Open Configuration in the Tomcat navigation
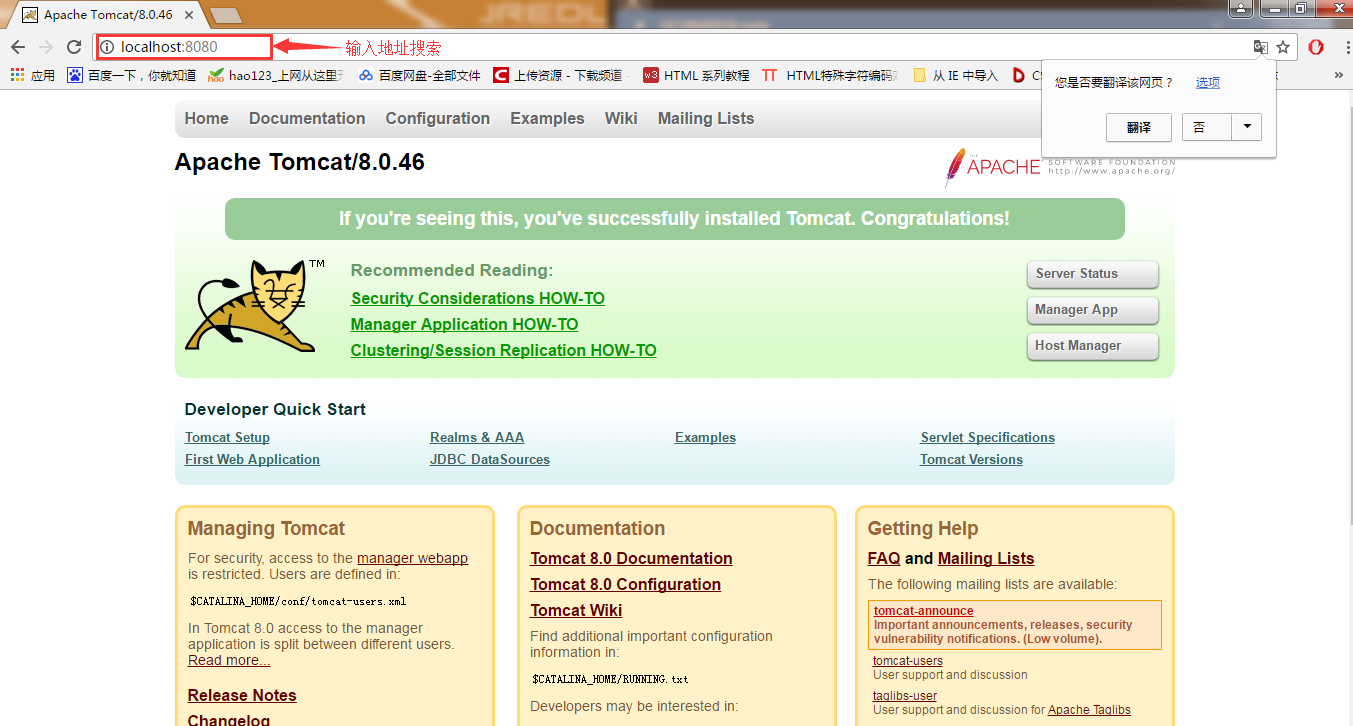The height and width of the screenshot is (726, 1353). [438, 118]
